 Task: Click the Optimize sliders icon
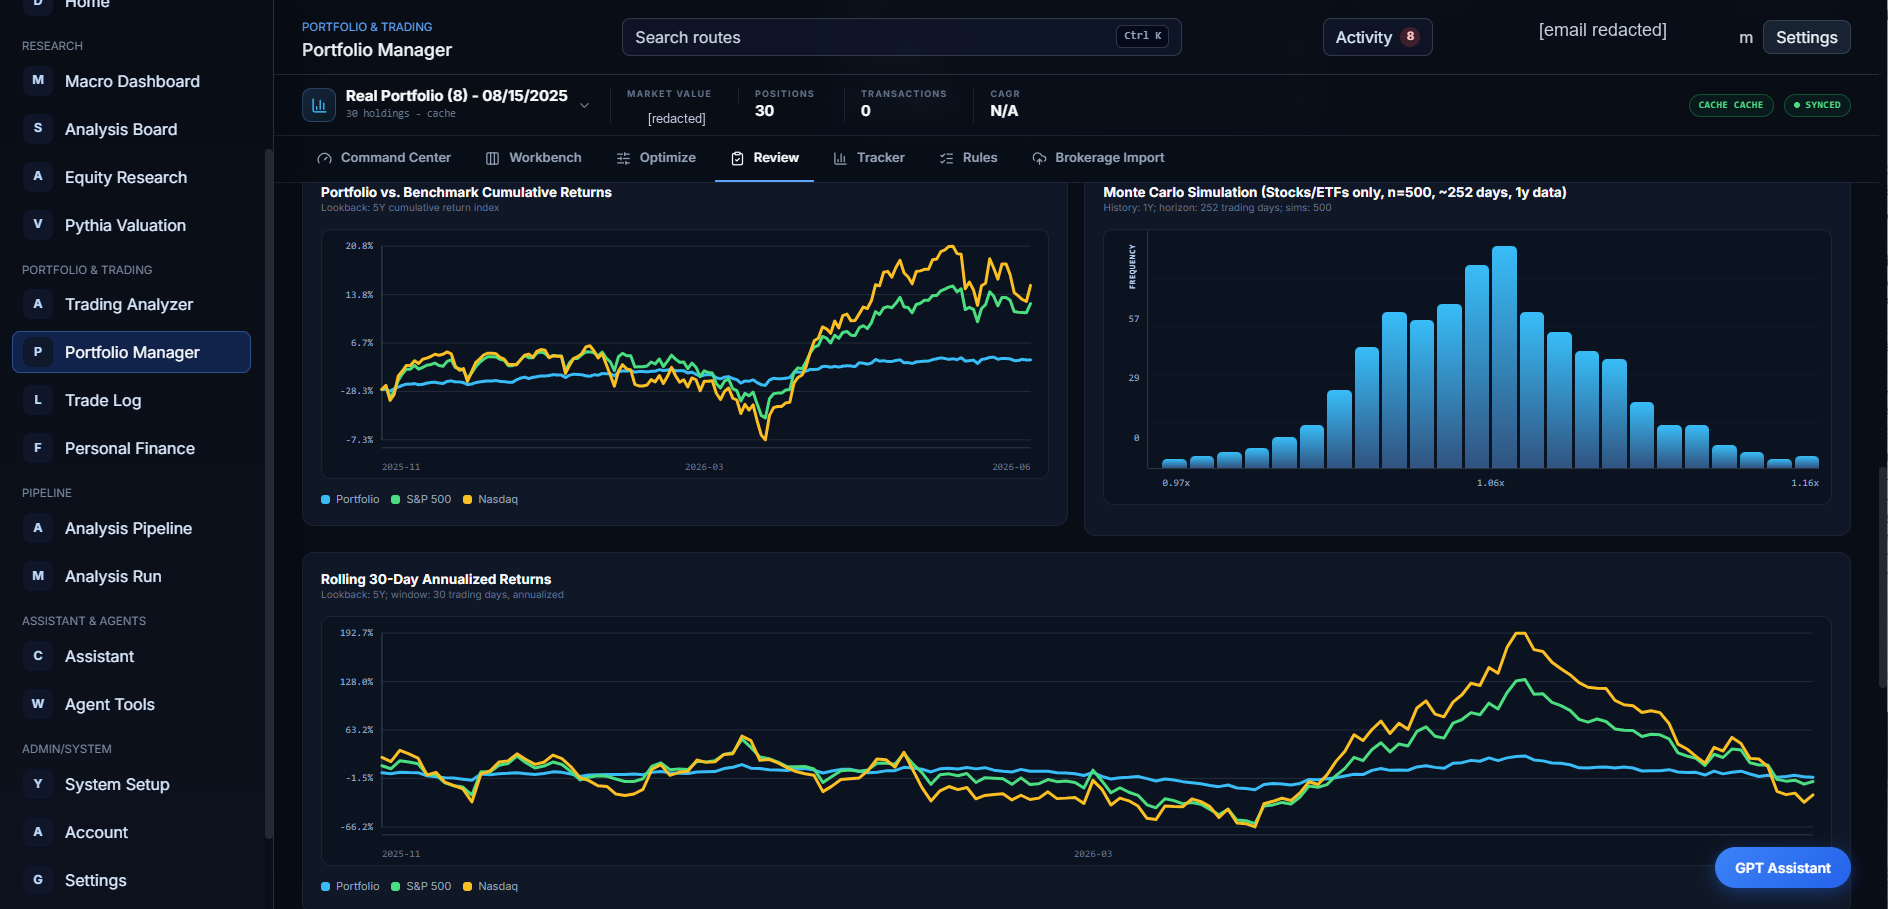623,158
